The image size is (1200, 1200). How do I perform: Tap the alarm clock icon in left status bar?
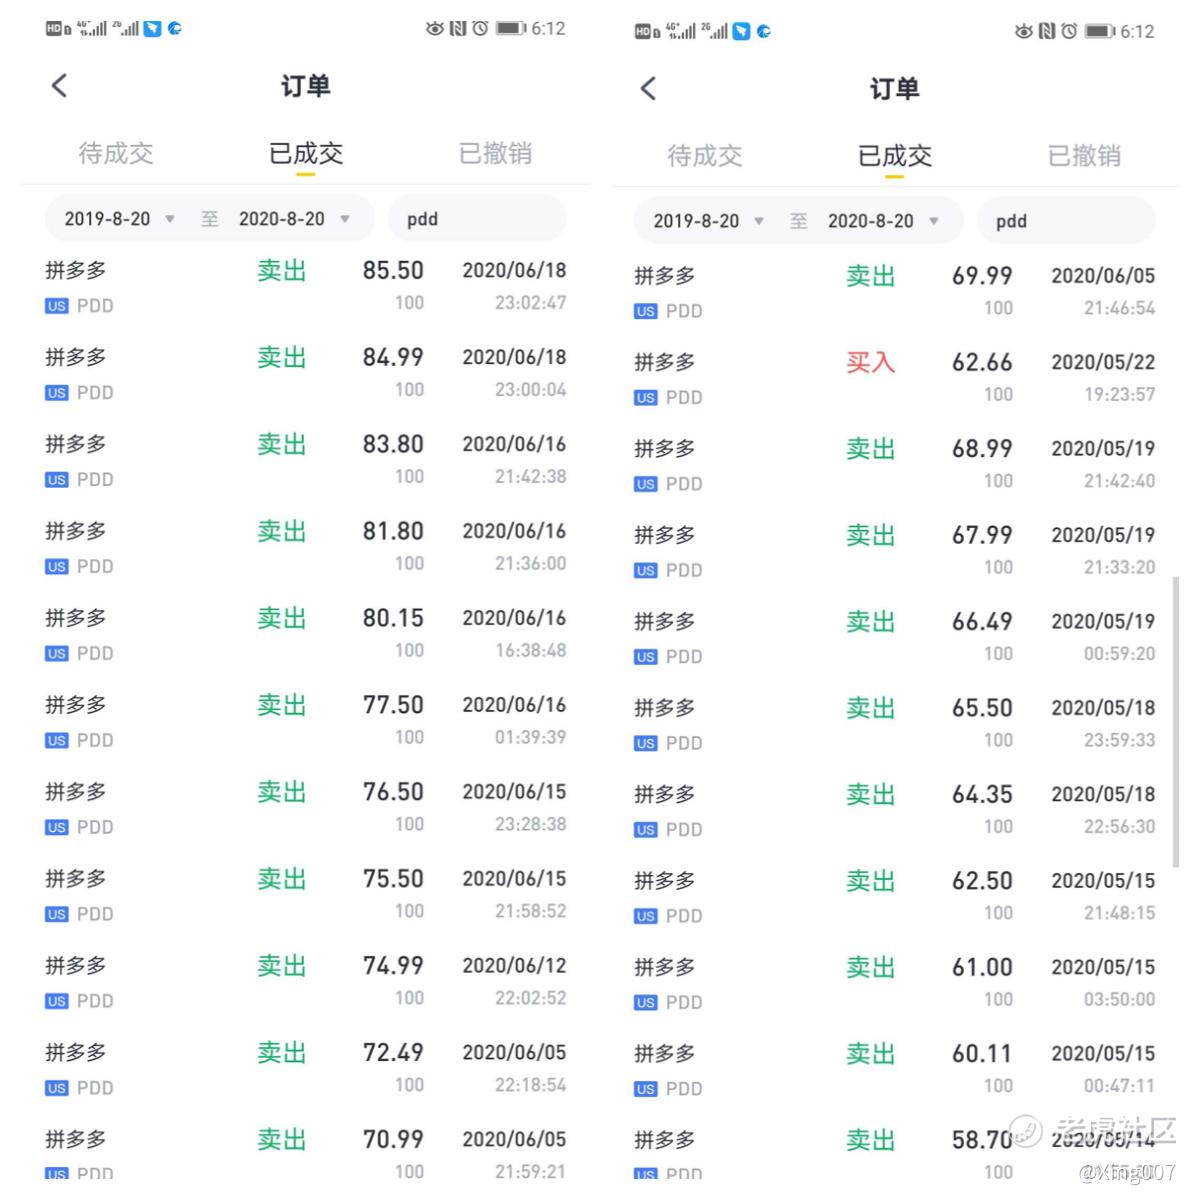(480, 29)
